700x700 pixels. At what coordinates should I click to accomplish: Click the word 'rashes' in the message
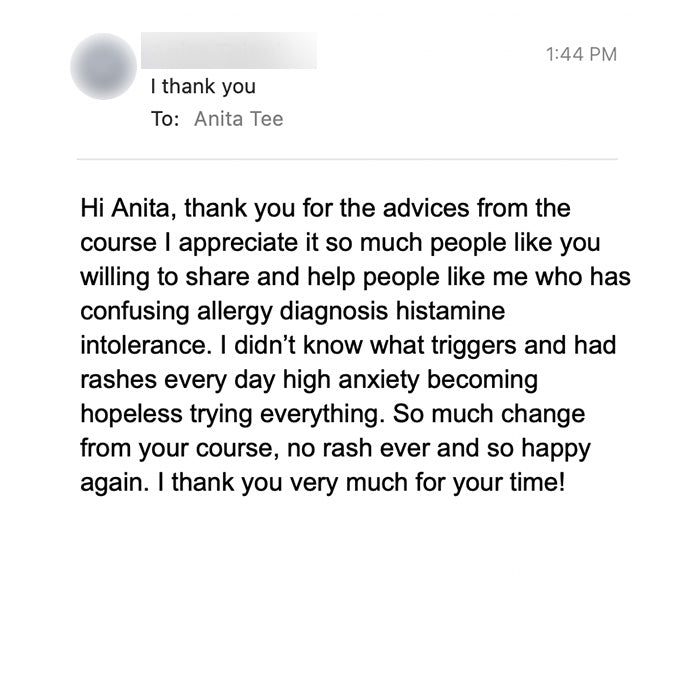[113, 381]
